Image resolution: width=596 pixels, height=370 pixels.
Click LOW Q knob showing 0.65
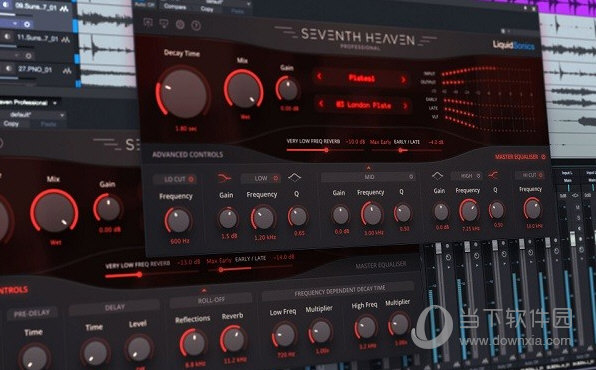[x=298, y=216]
